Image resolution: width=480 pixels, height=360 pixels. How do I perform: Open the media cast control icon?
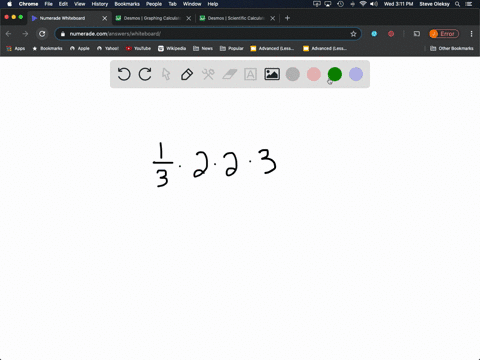coord(417,34)
